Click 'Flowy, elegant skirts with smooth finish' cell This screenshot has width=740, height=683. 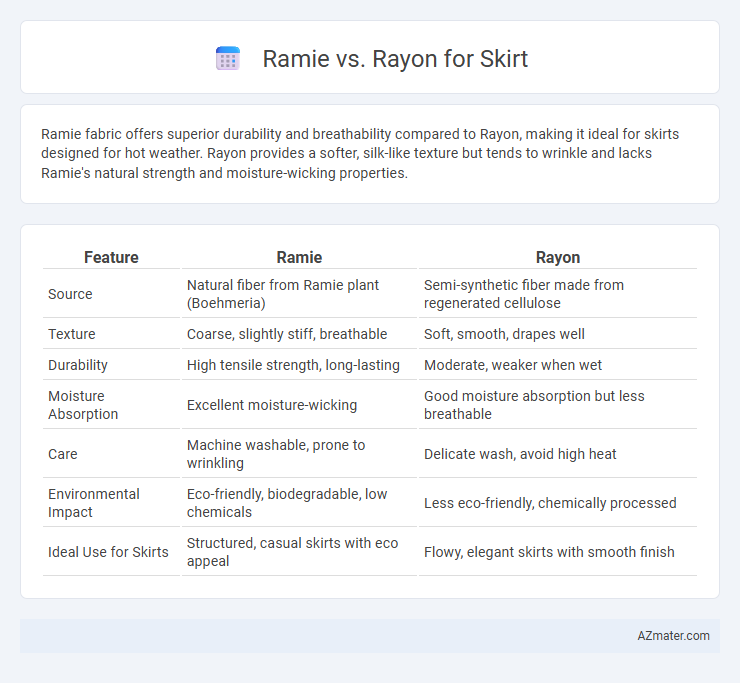549,552
